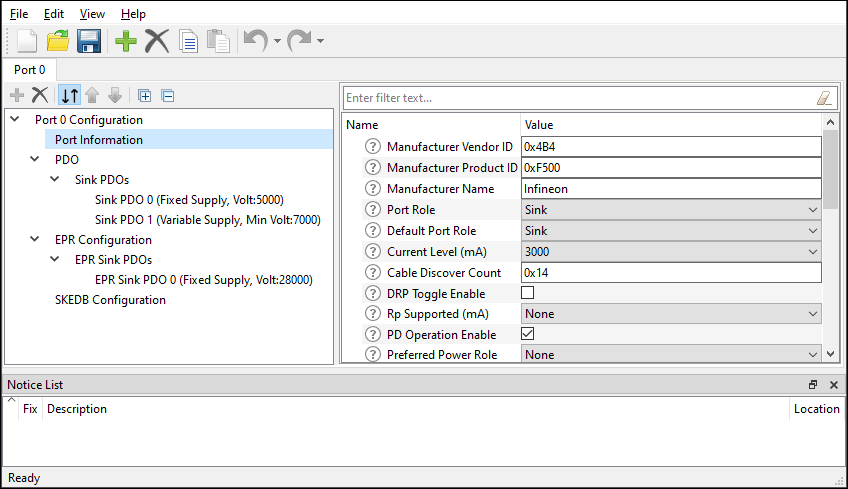Collapse the Sink PDOs tree node
The image size is (848, 489).
[x=55, y=179]
